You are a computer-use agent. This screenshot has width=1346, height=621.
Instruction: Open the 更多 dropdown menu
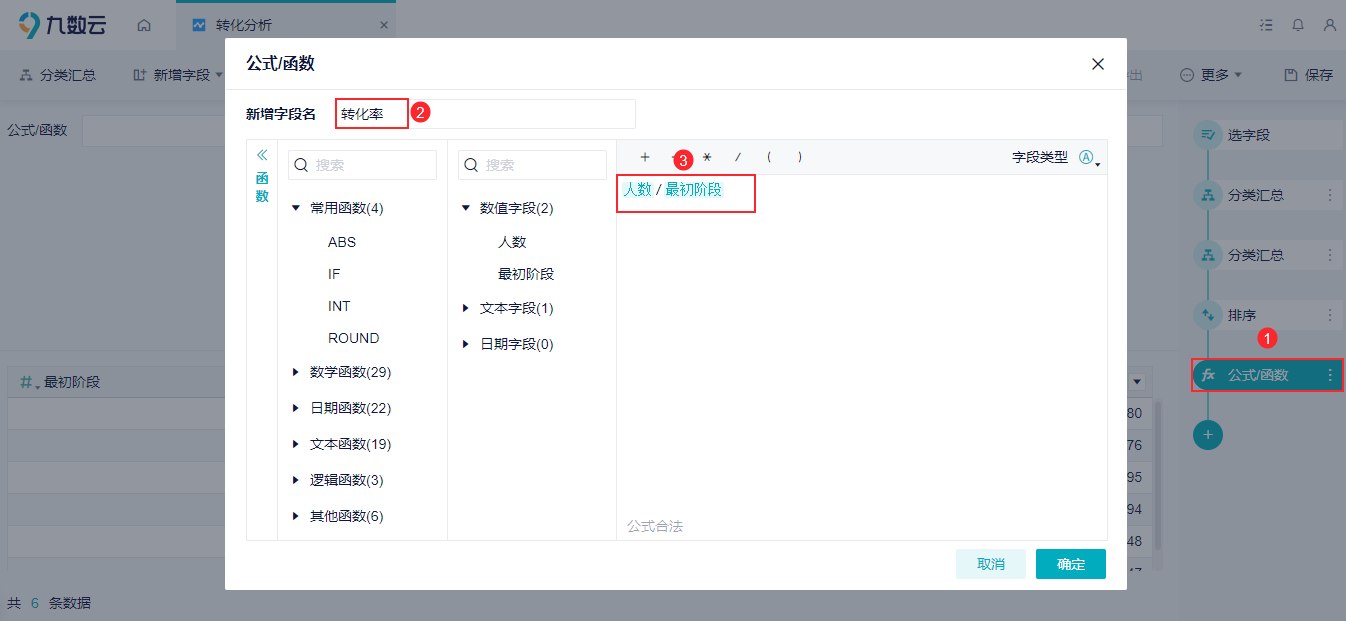[1211, 75]
